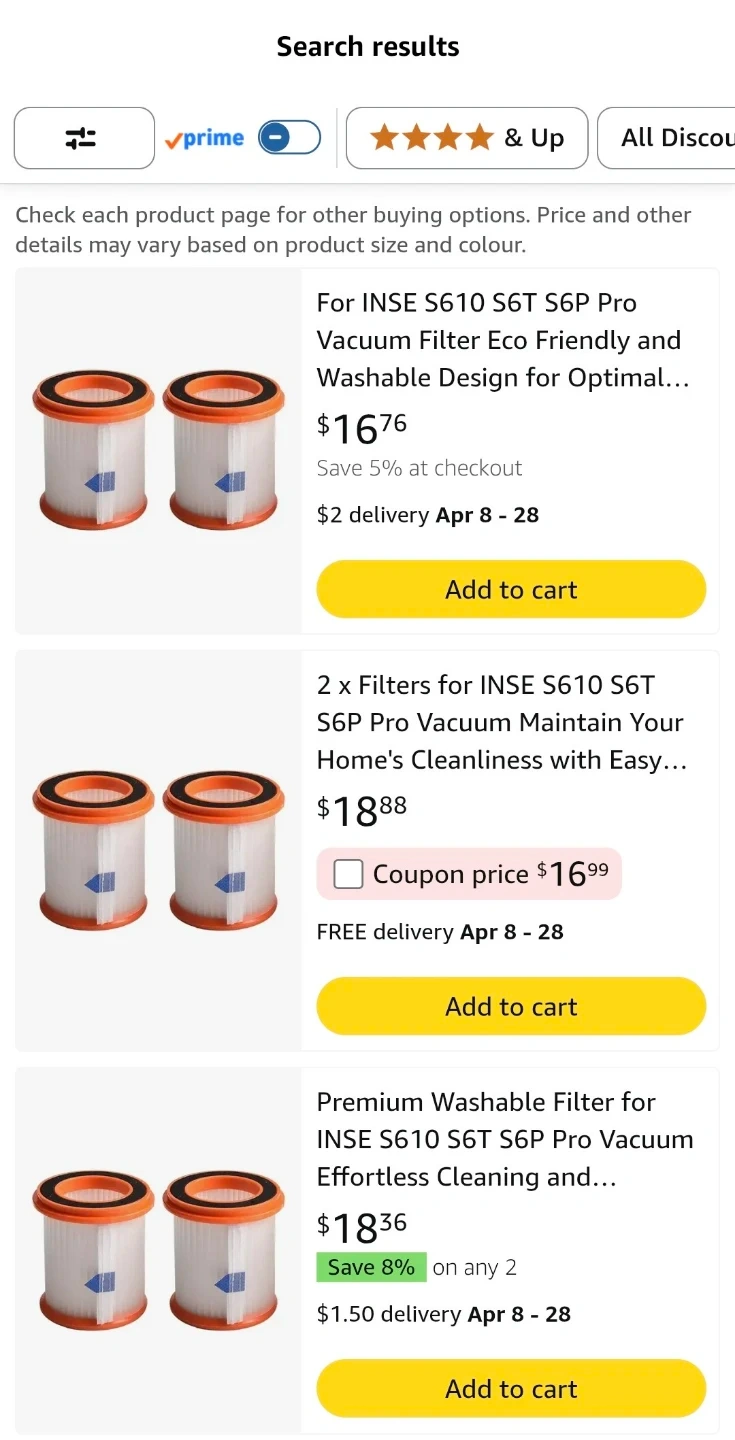The height and width of the screenshot is (1440, 735).
Task: Open the first INSE vacuum filter product image
Action: point(158,450)
